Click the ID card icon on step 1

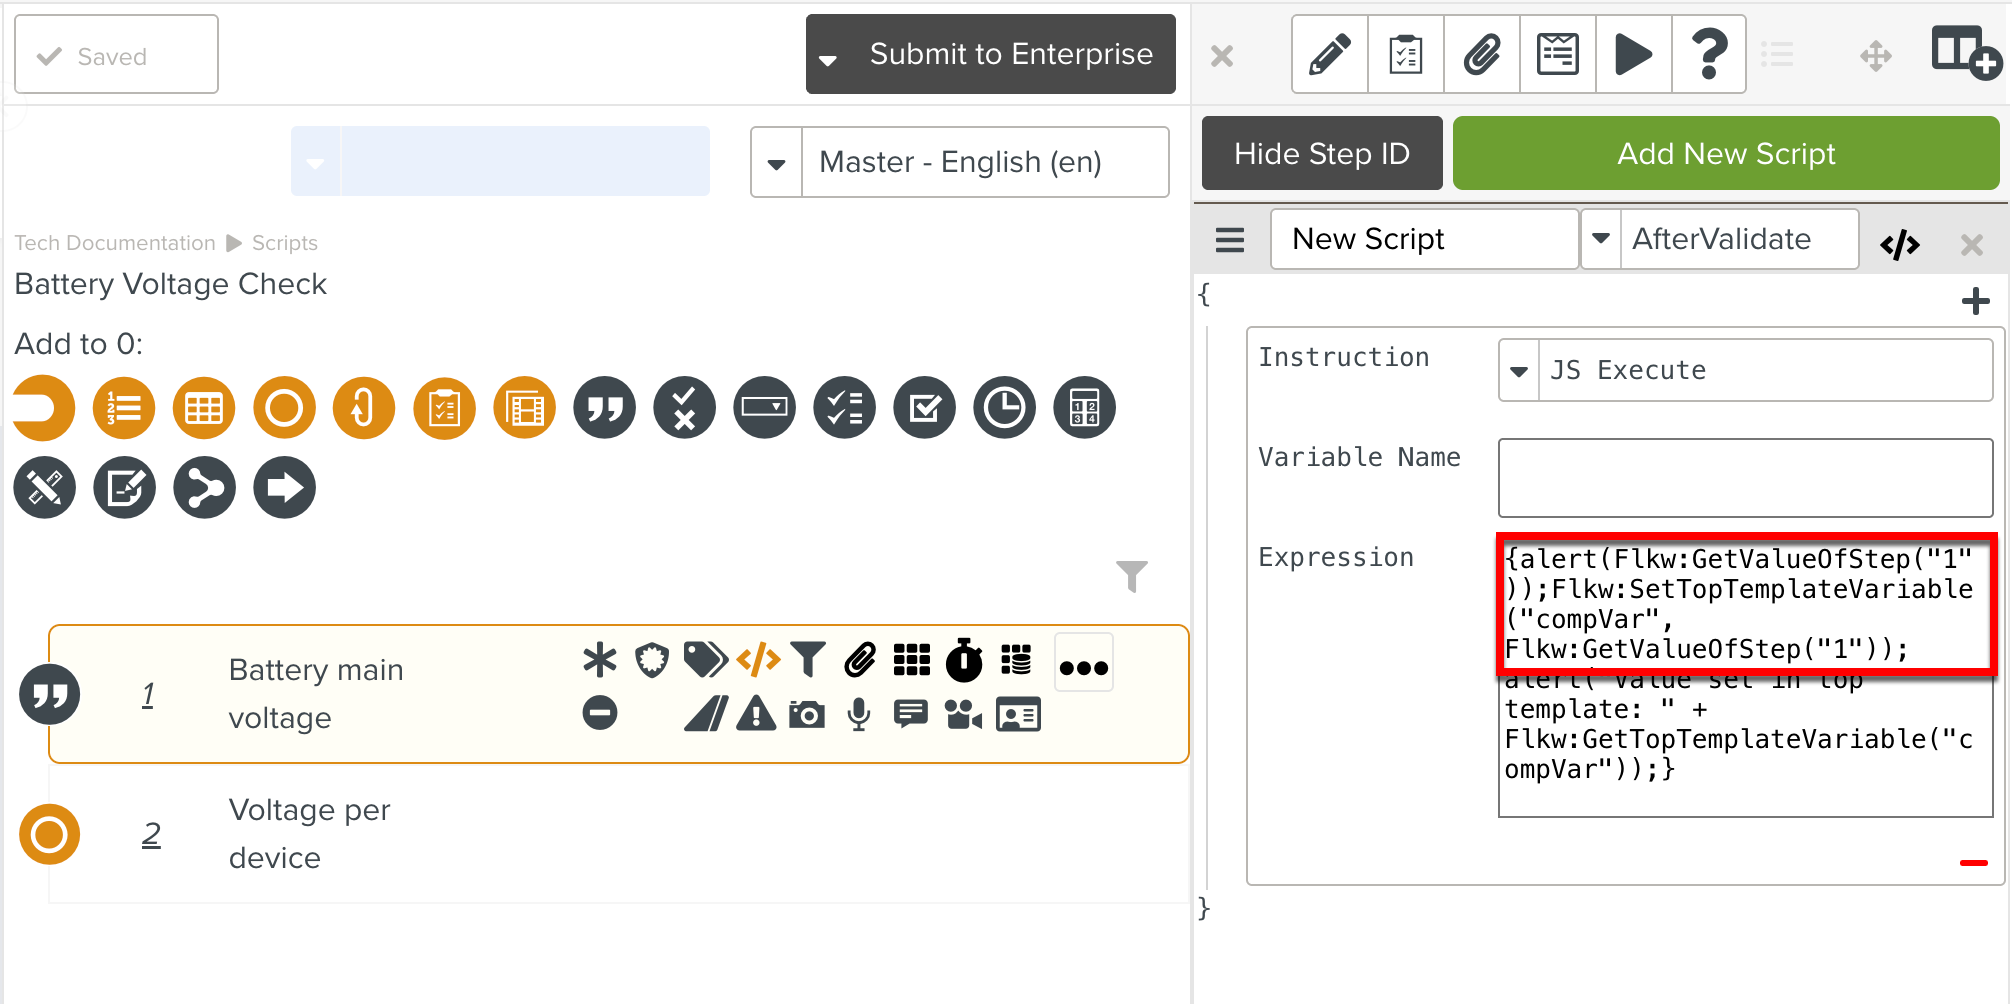[x=1019, y=714]
